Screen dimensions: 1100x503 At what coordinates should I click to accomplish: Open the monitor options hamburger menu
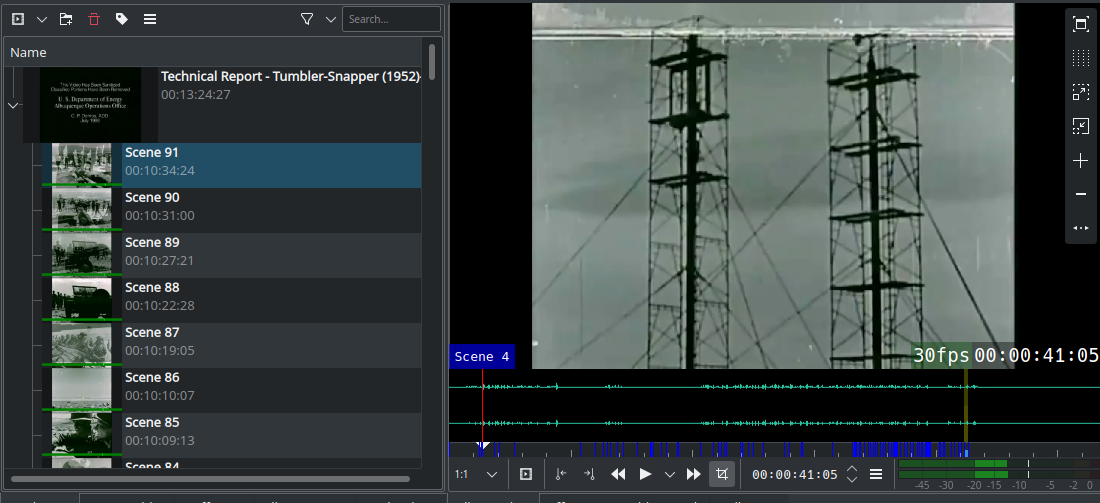pos(876,474)
